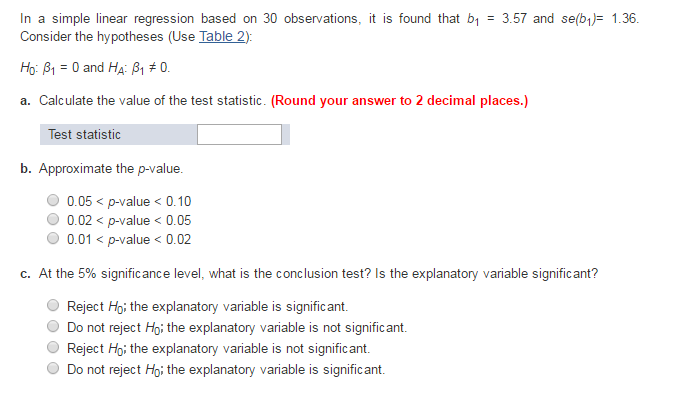Click text 'Do not reject H0; ... variable is significant'

(226, 370)
